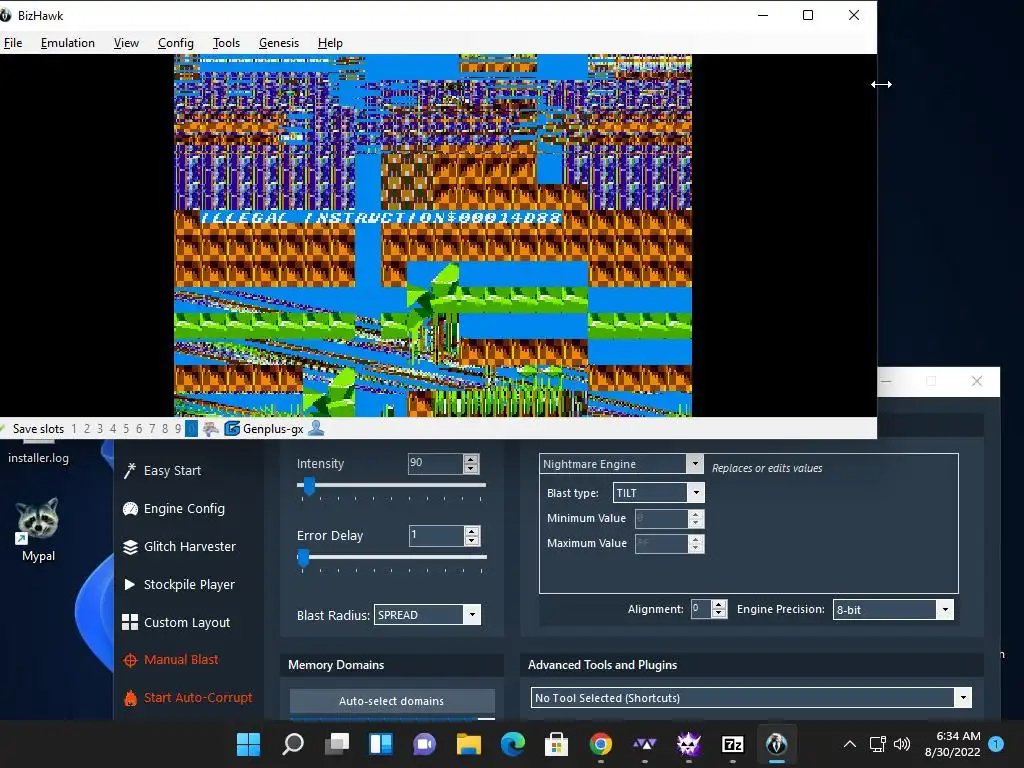Click the Error Delay value field
The width and height of the screenshot is (1024, 768).
pos(436,536)
